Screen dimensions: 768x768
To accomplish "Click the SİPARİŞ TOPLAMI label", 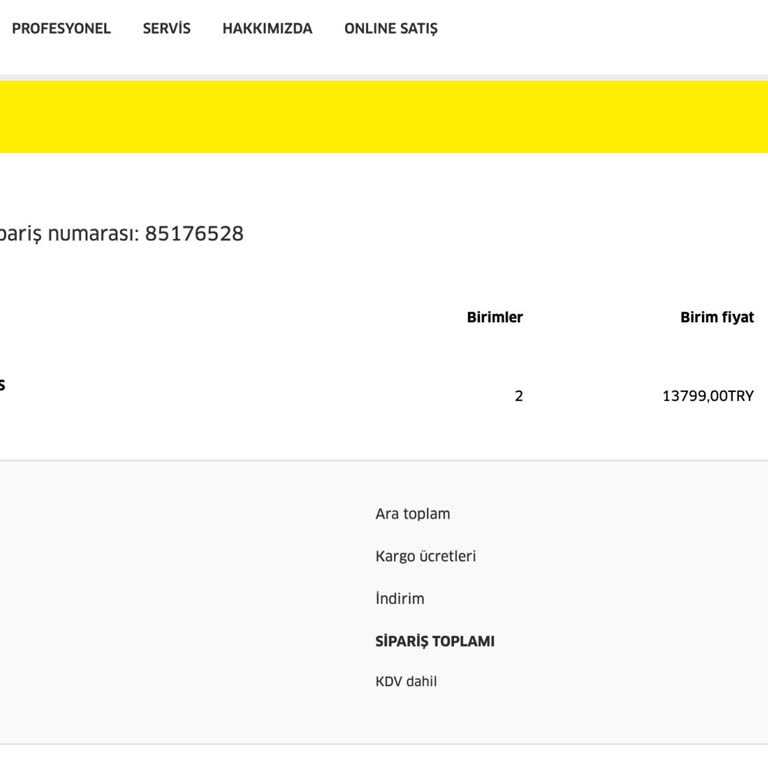I will 435,641.
